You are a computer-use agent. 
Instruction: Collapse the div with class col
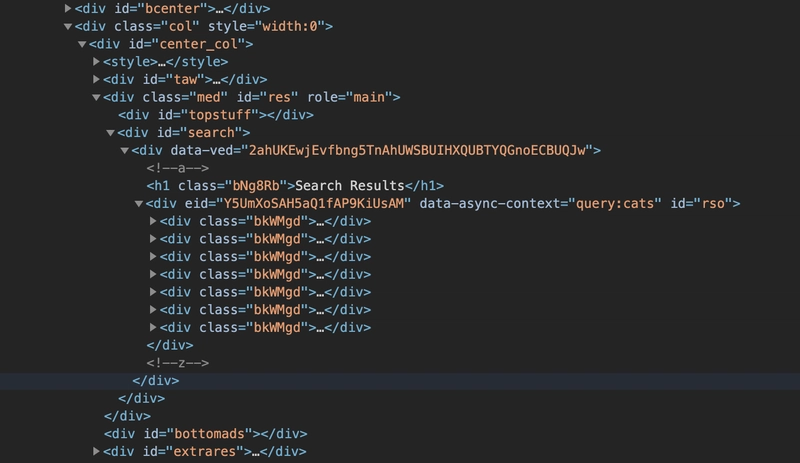pyautogui.click(x=68, y=26)
